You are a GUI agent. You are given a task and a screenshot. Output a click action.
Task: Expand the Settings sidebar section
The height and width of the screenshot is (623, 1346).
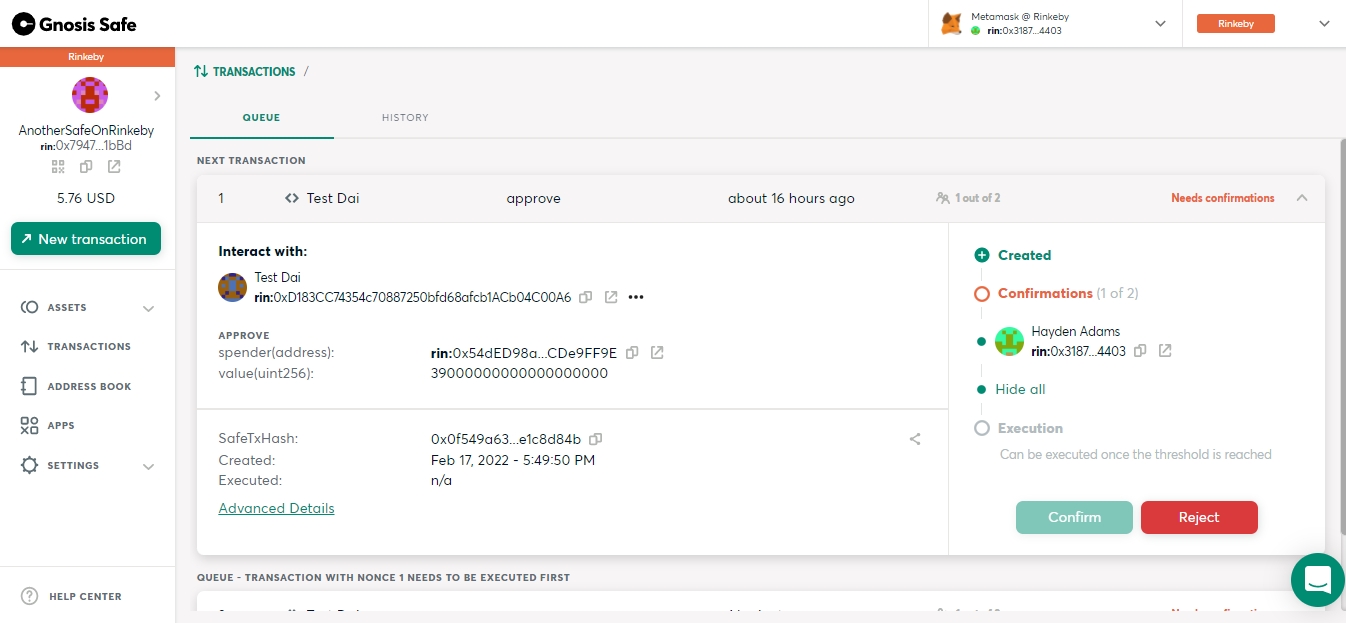[148, 466]
